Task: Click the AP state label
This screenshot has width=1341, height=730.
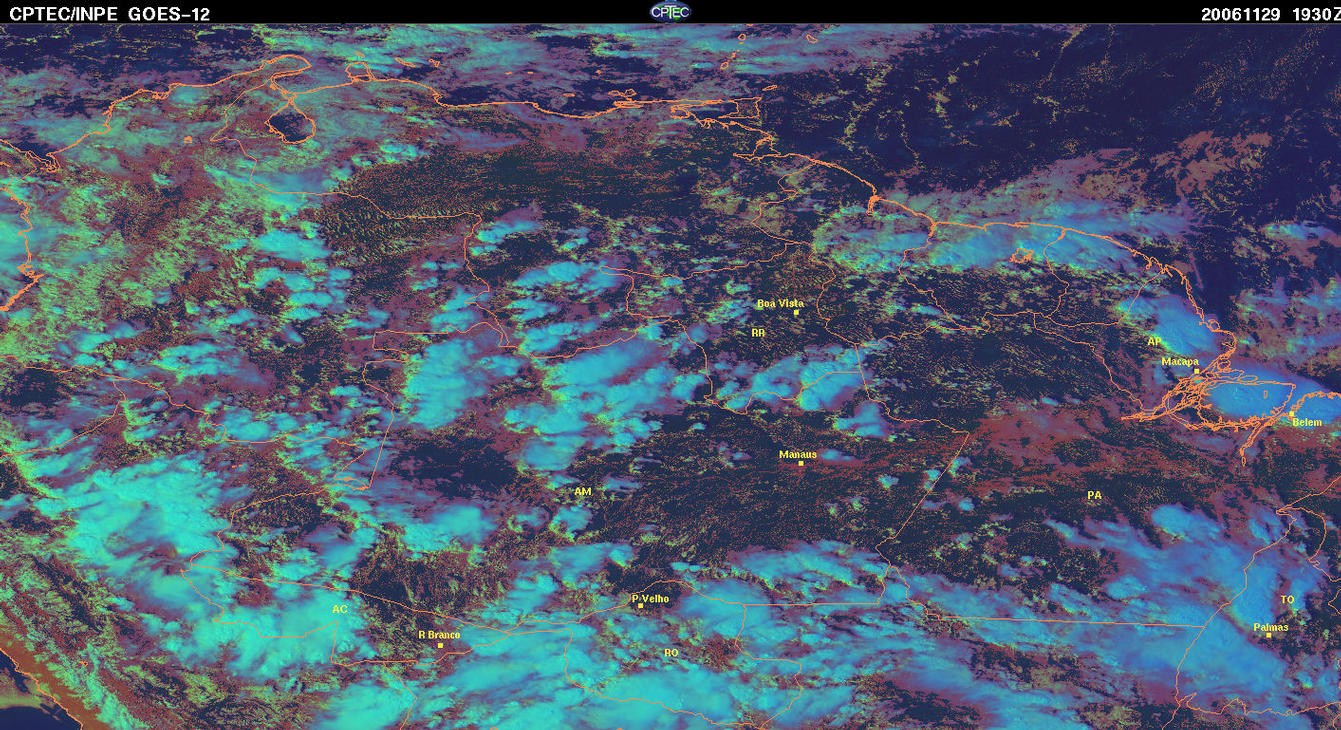Action: (x=1155, y=342)
